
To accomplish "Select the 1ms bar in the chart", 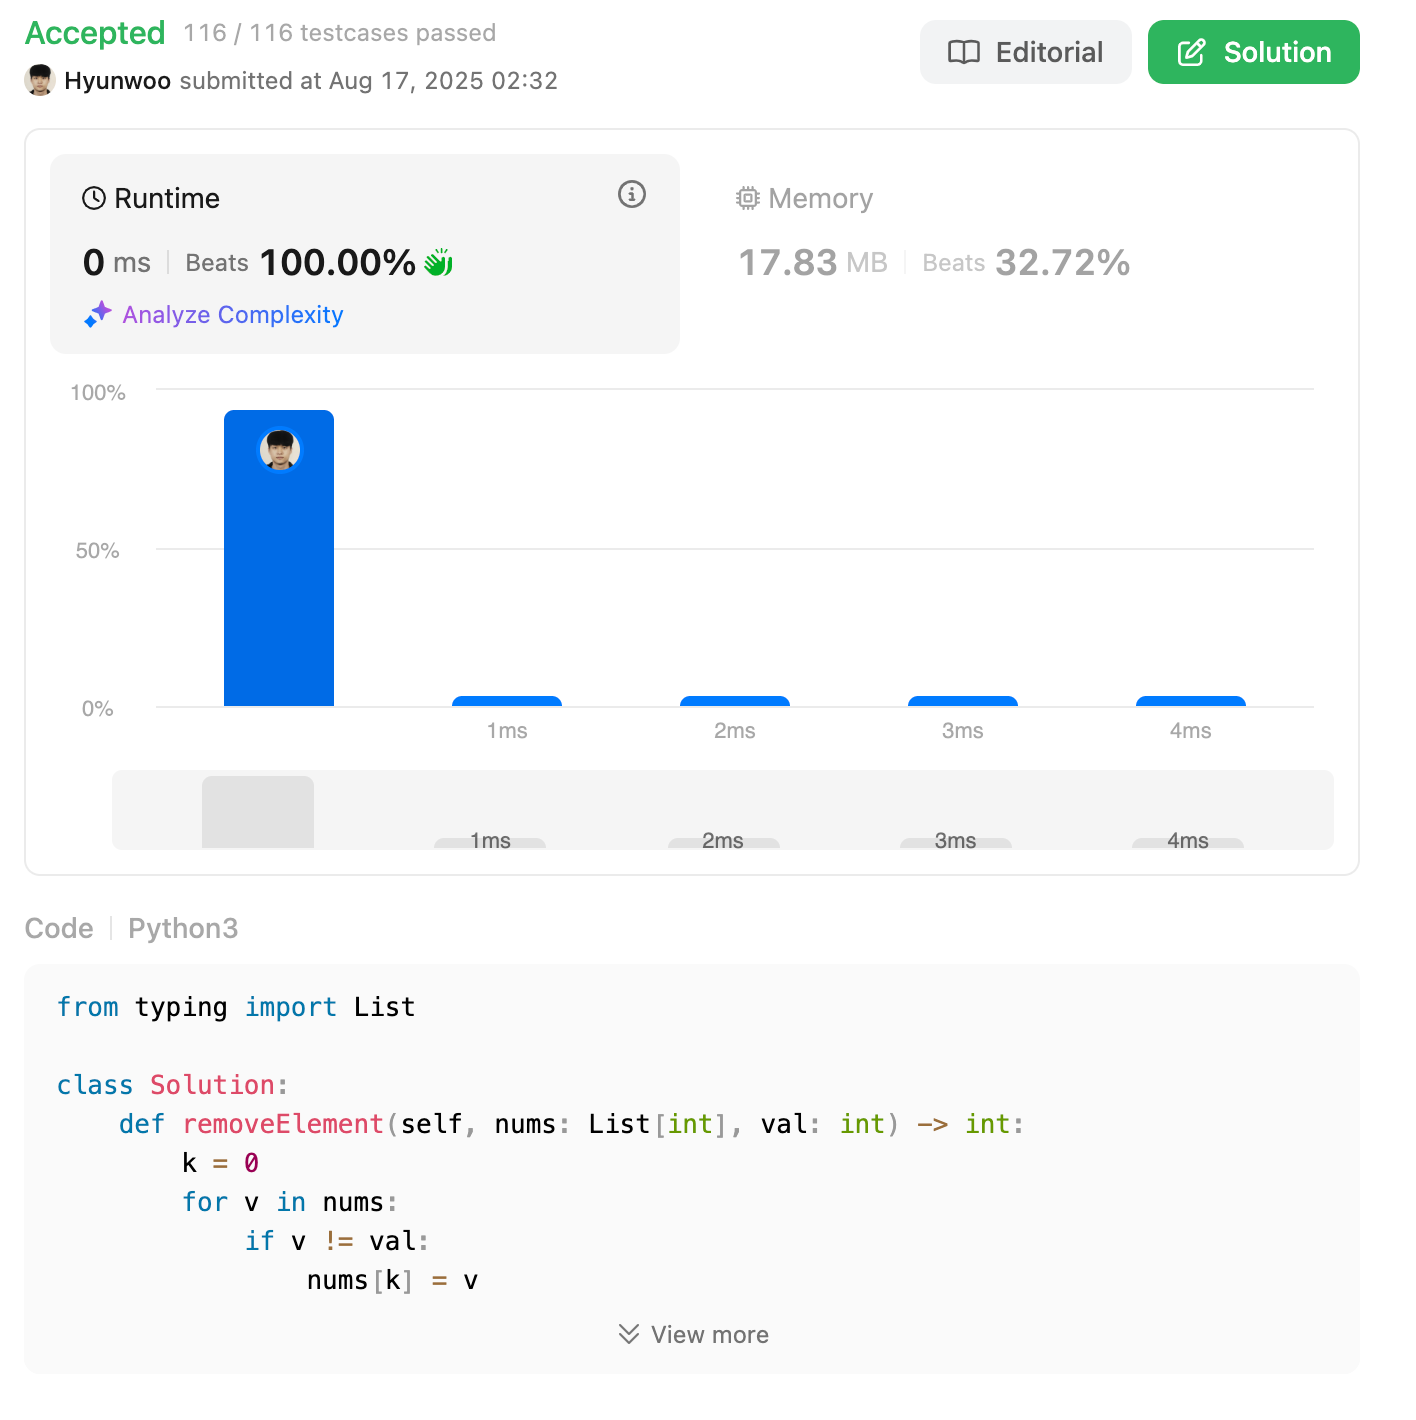I will pos(507,701).
